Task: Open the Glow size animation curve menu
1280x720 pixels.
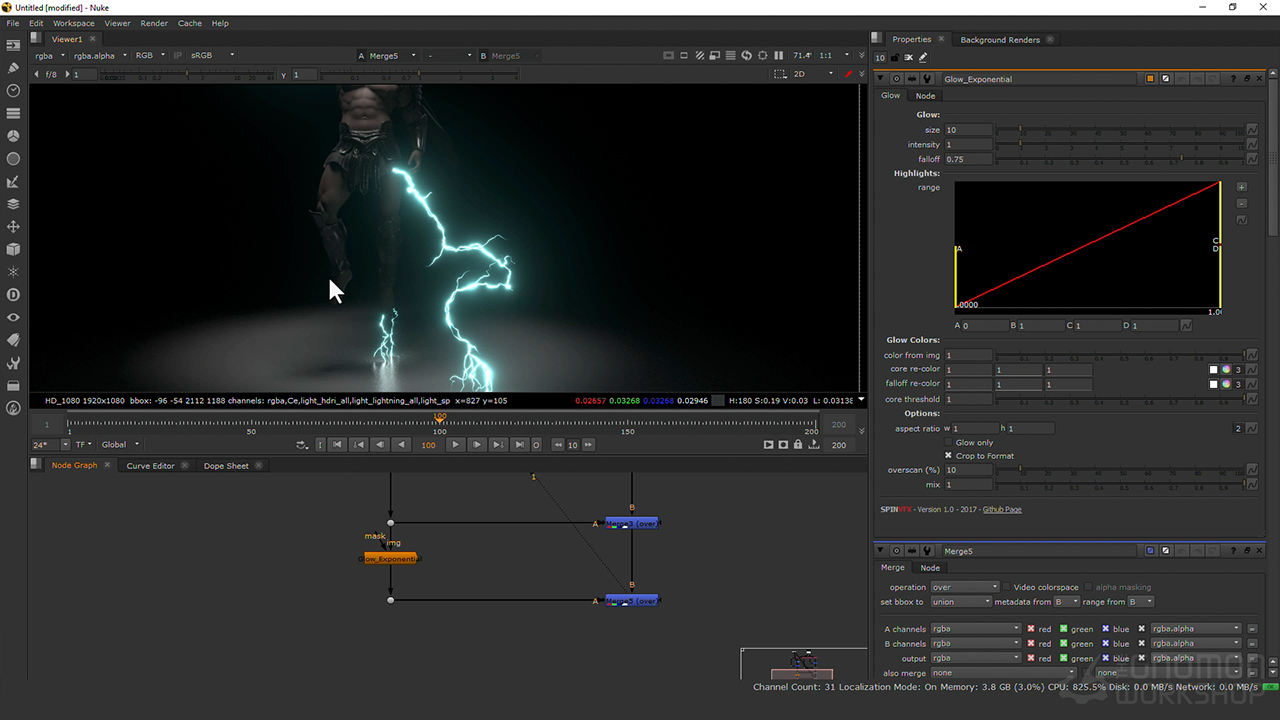Action: click(x=1251, y=130)
